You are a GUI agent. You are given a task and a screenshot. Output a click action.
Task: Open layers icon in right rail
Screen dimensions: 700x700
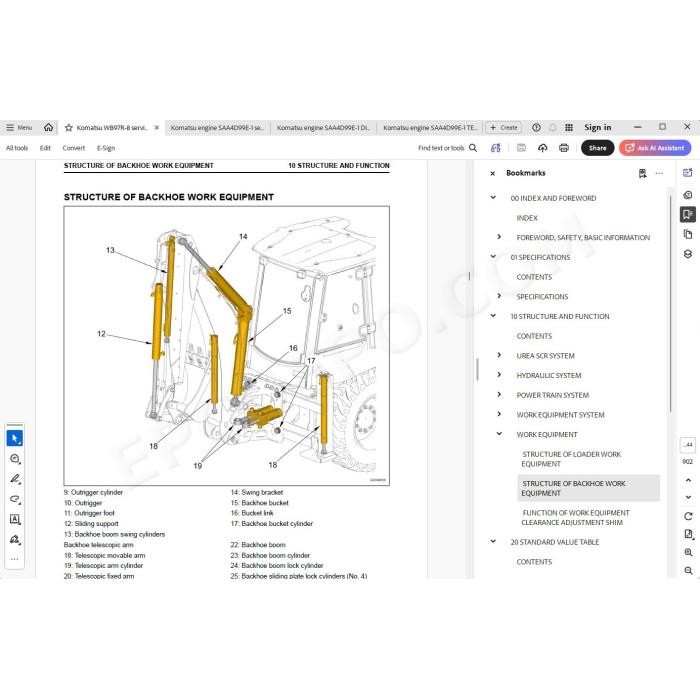688,254
